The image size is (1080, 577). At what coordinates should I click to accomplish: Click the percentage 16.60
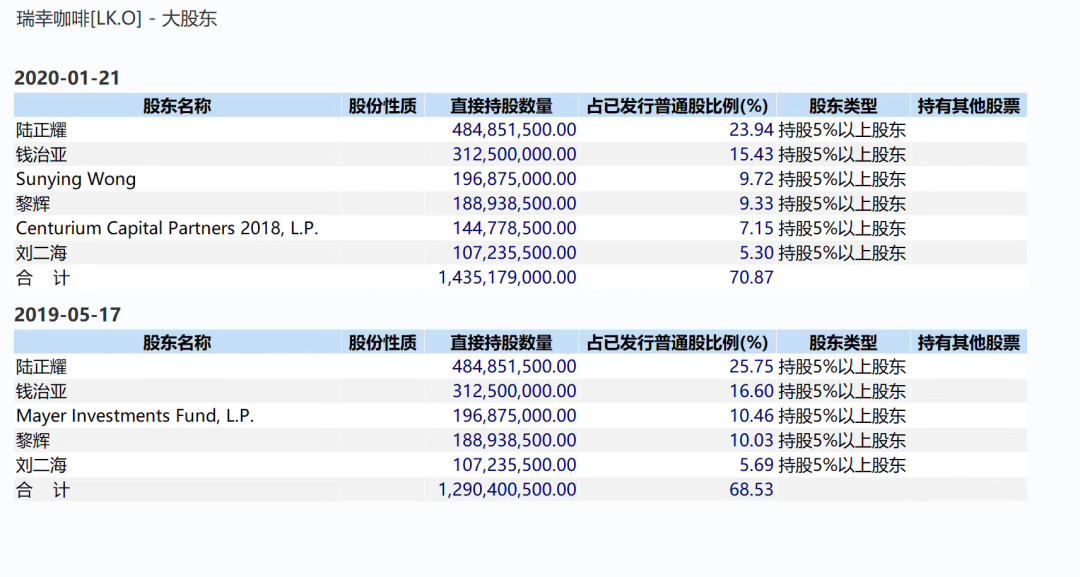pos(751,392)
